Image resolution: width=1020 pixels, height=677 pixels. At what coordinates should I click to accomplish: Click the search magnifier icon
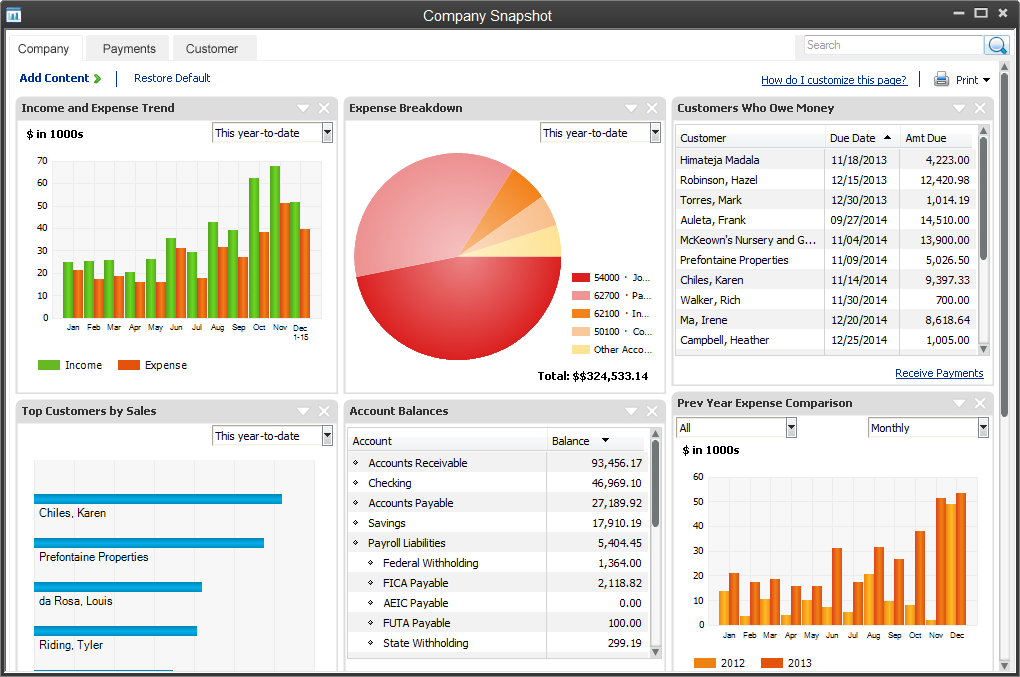(x=996, y=46)
